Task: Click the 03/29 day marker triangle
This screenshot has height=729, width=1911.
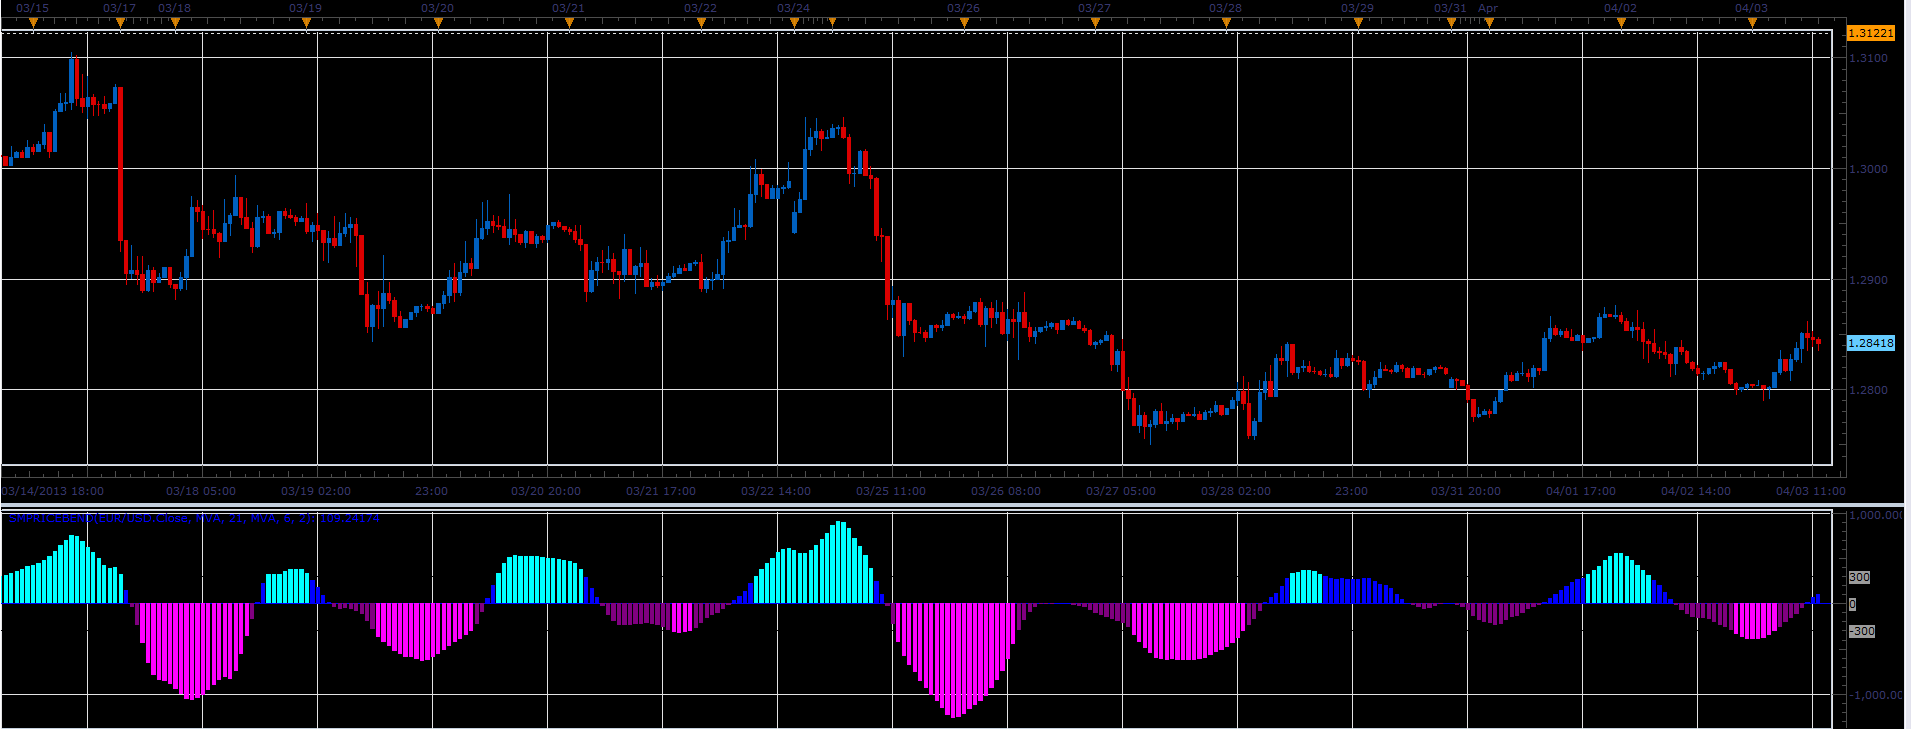Action: pos(1358,22)
